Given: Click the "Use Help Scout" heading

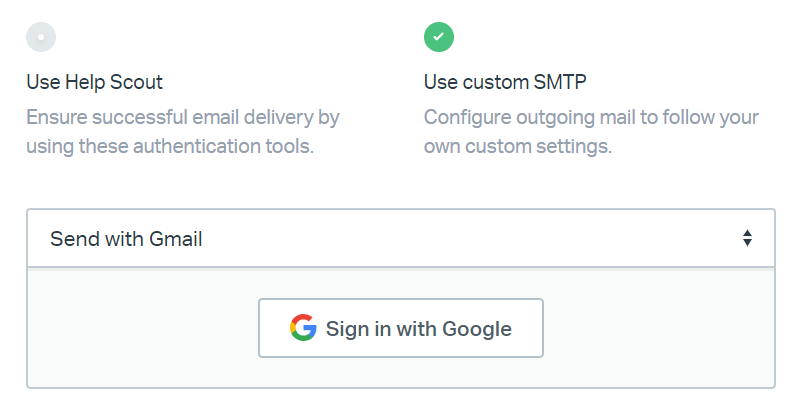Looking at the screenshot, I should point(94,81).
